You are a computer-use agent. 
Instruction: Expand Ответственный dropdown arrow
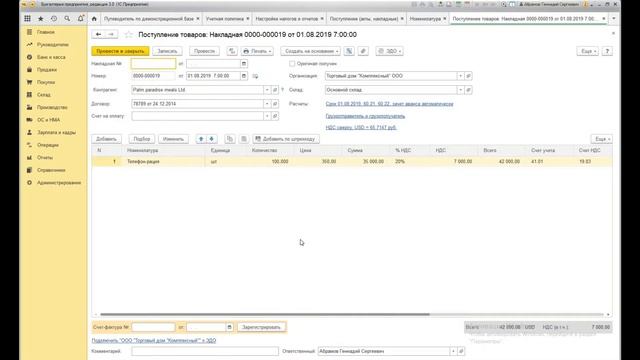click(453, 351)
